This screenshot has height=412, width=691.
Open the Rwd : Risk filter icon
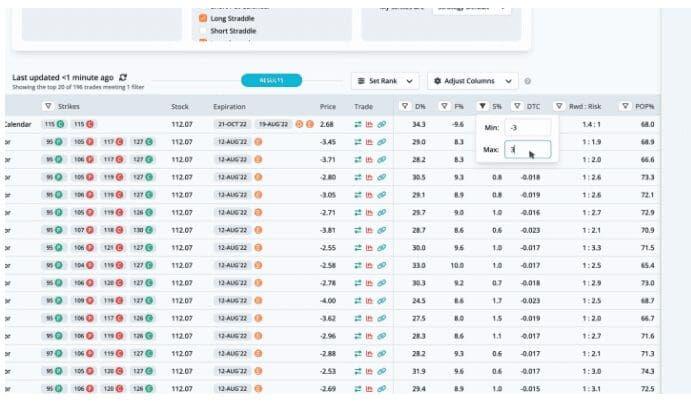pyautogui.click(x=559, y=106)
